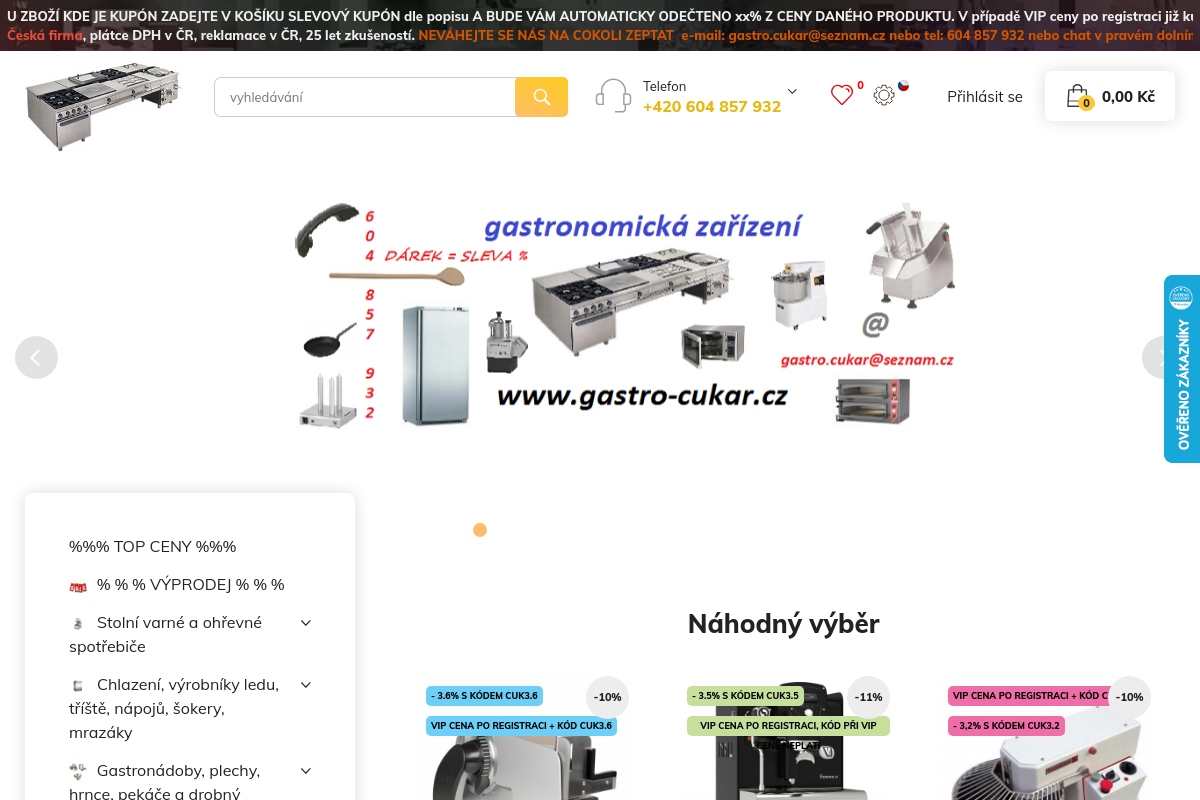Open Stolní varné a ohřevné spotřebiče

[x=166, y=634]
